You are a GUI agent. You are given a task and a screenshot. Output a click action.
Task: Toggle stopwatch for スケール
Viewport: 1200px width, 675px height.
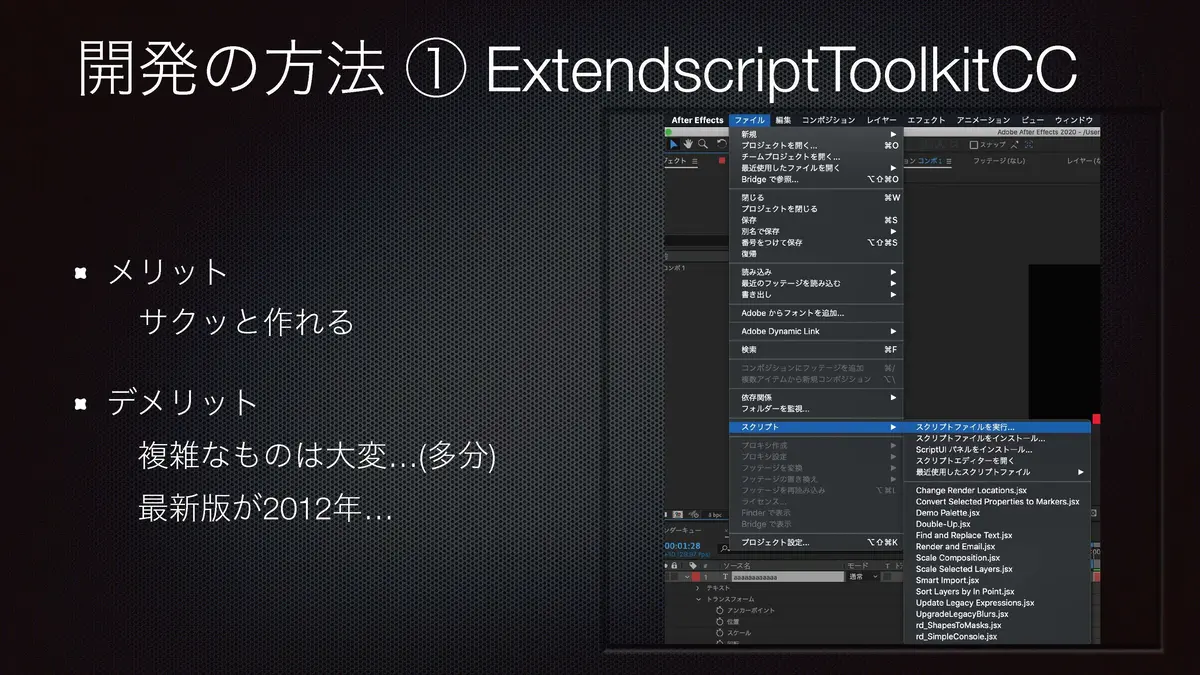tap(720, 633)
